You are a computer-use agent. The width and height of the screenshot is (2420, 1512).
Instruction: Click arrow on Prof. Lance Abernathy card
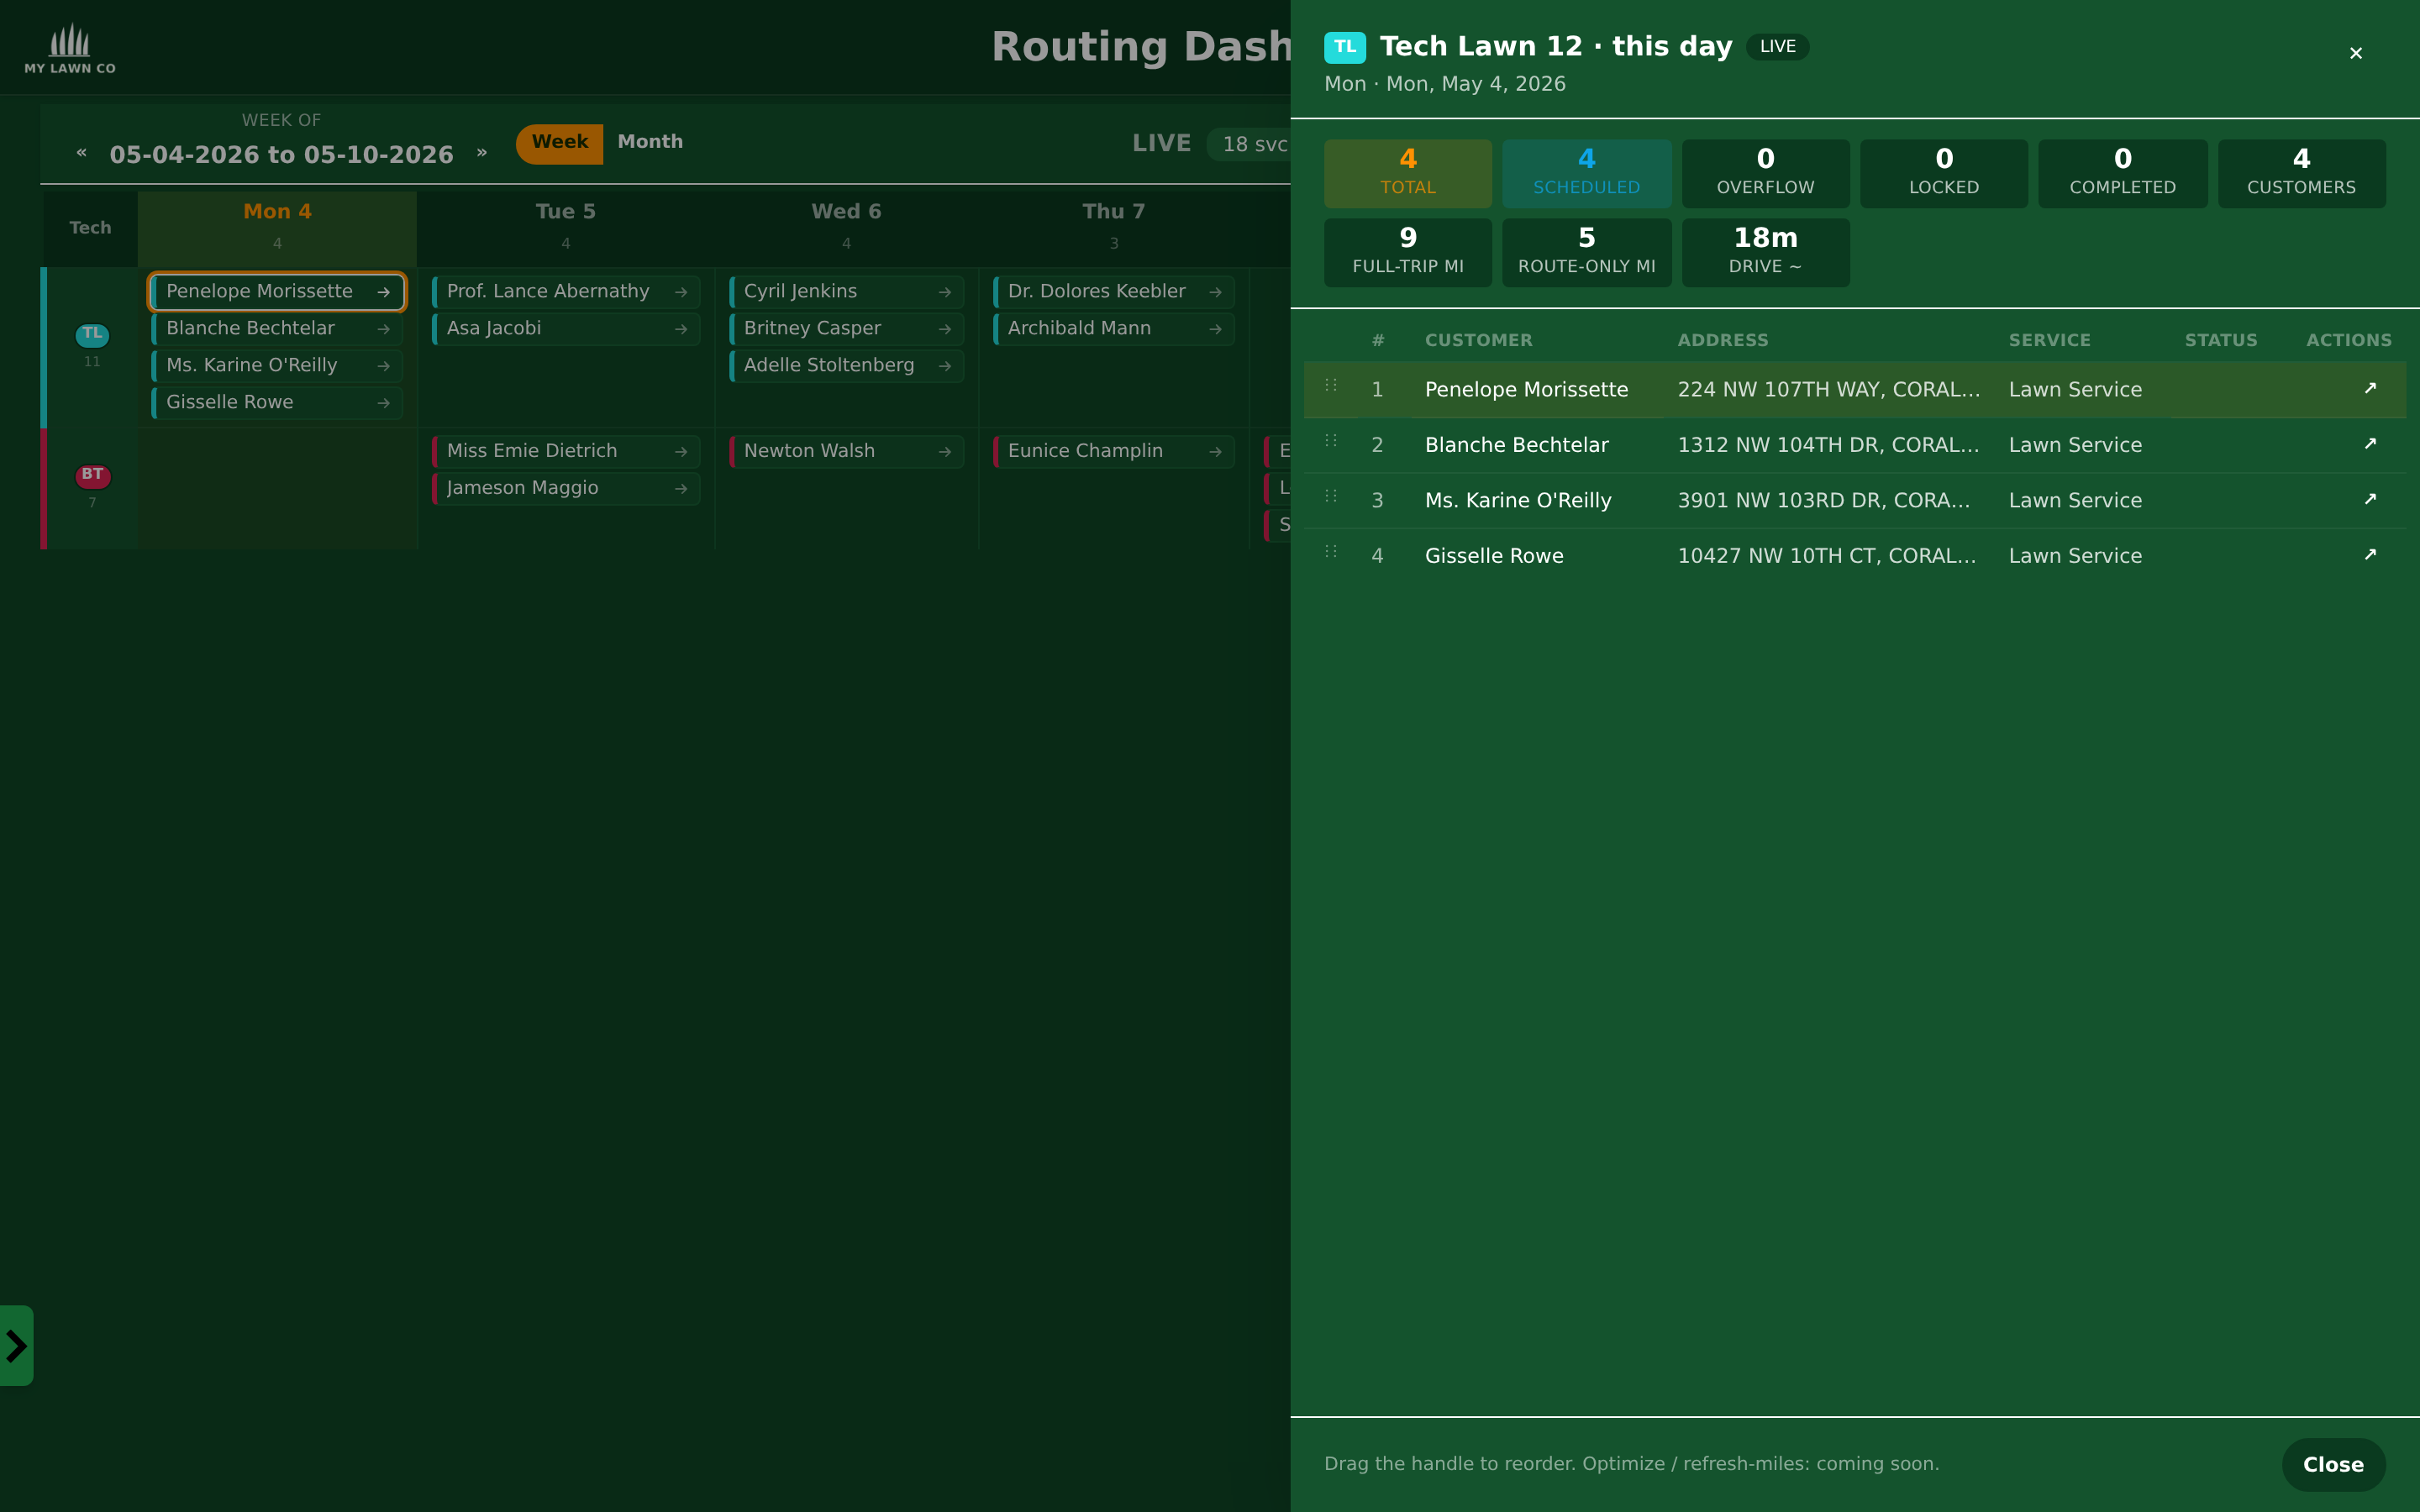click(x=681, y=292)
